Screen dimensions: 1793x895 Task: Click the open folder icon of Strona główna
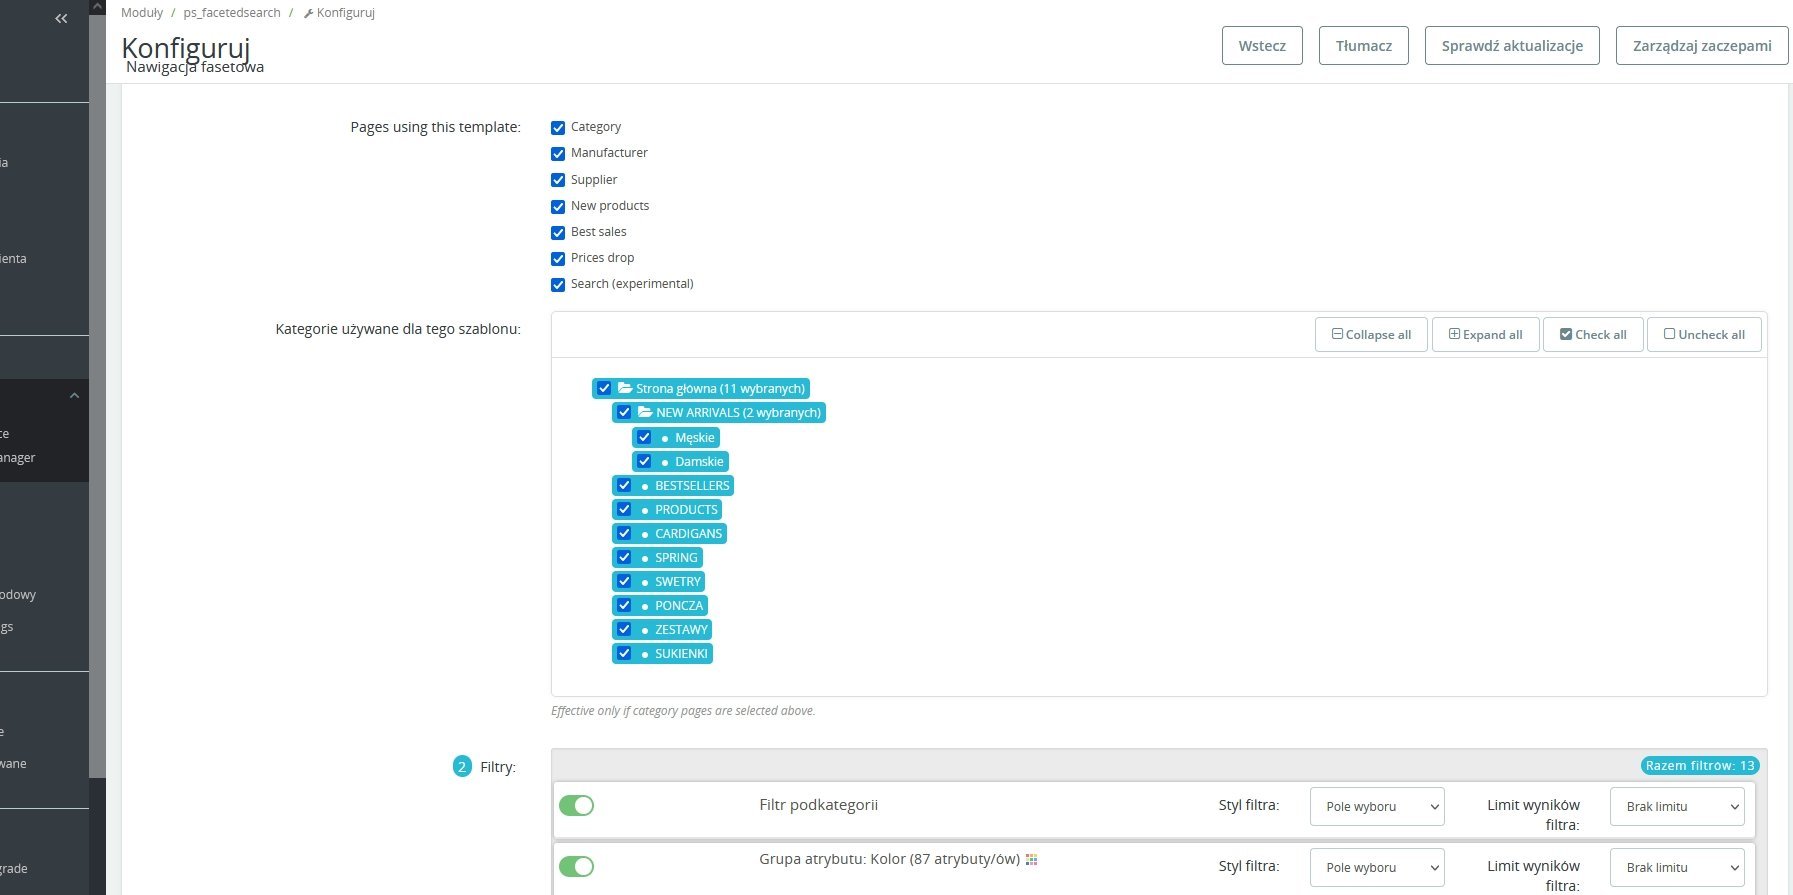[x=625, y=388]
